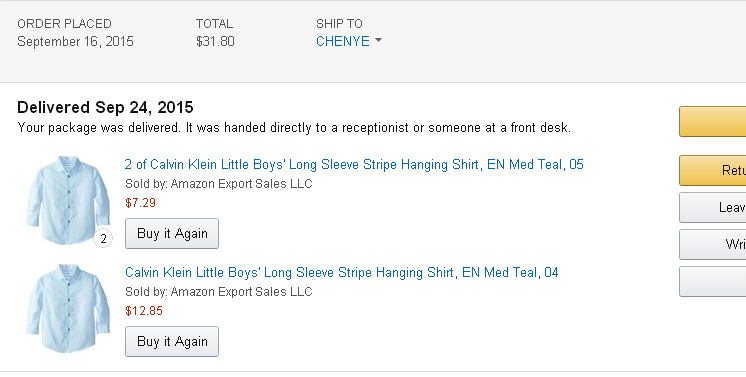Click Buy it Again for size 04 shirt

pos(172,342)
